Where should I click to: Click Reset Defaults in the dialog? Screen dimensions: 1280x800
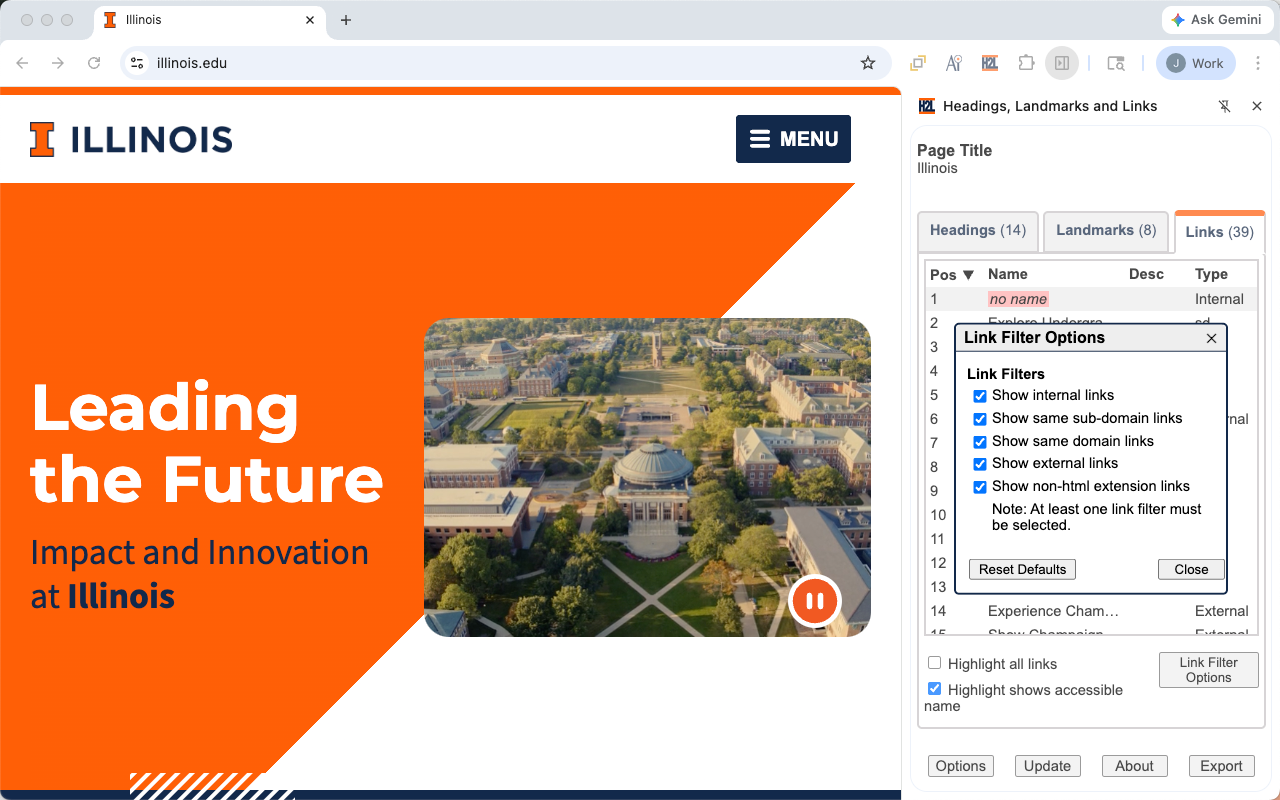tap(1022, 569)
